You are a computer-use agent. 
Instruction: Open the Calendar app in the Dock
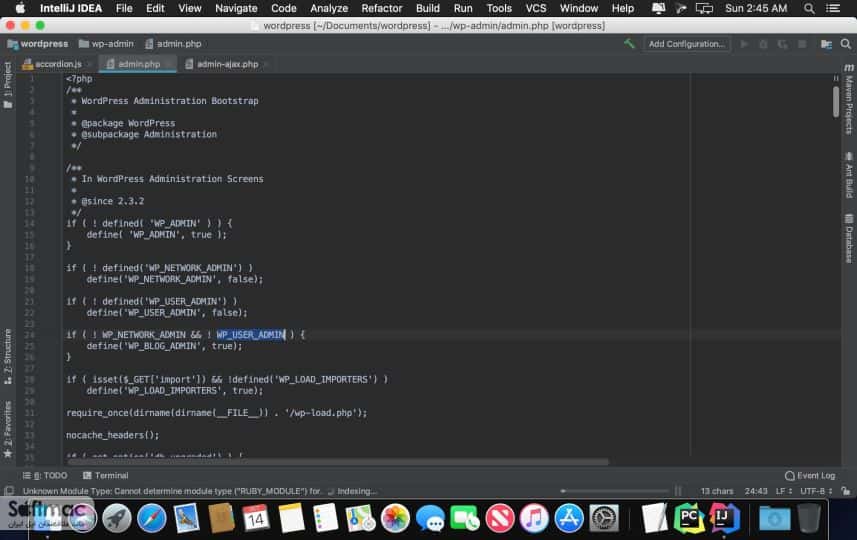pos(255,518)
